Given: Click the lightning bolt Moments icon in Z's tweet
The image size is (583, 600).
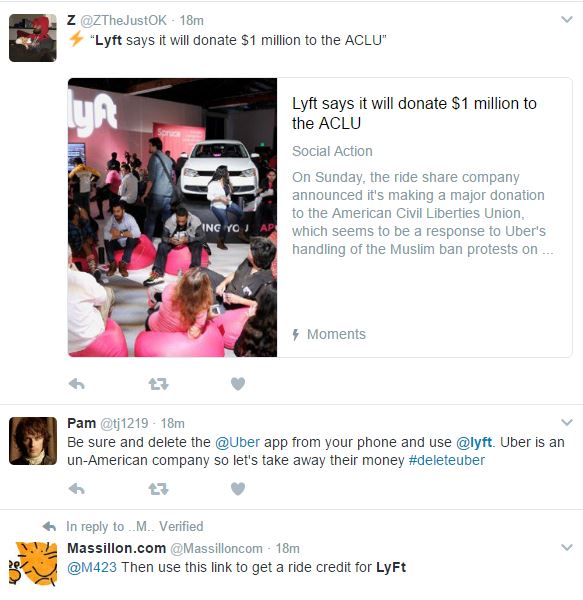Looking at the screenshot, I should [x=76, y=39].
